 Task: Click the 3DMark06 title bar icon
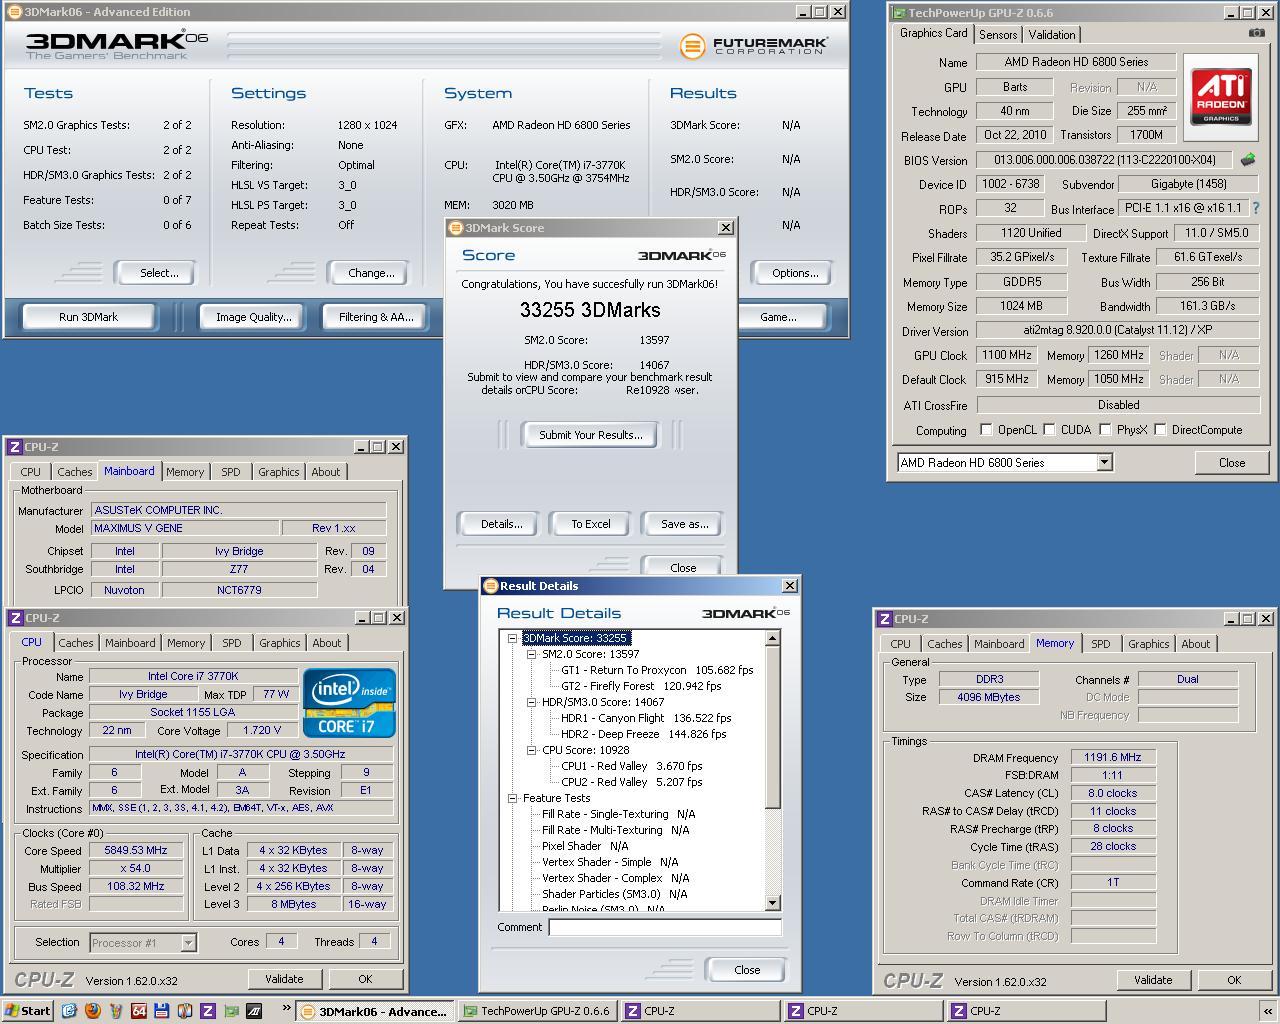[x=14, y=12]
